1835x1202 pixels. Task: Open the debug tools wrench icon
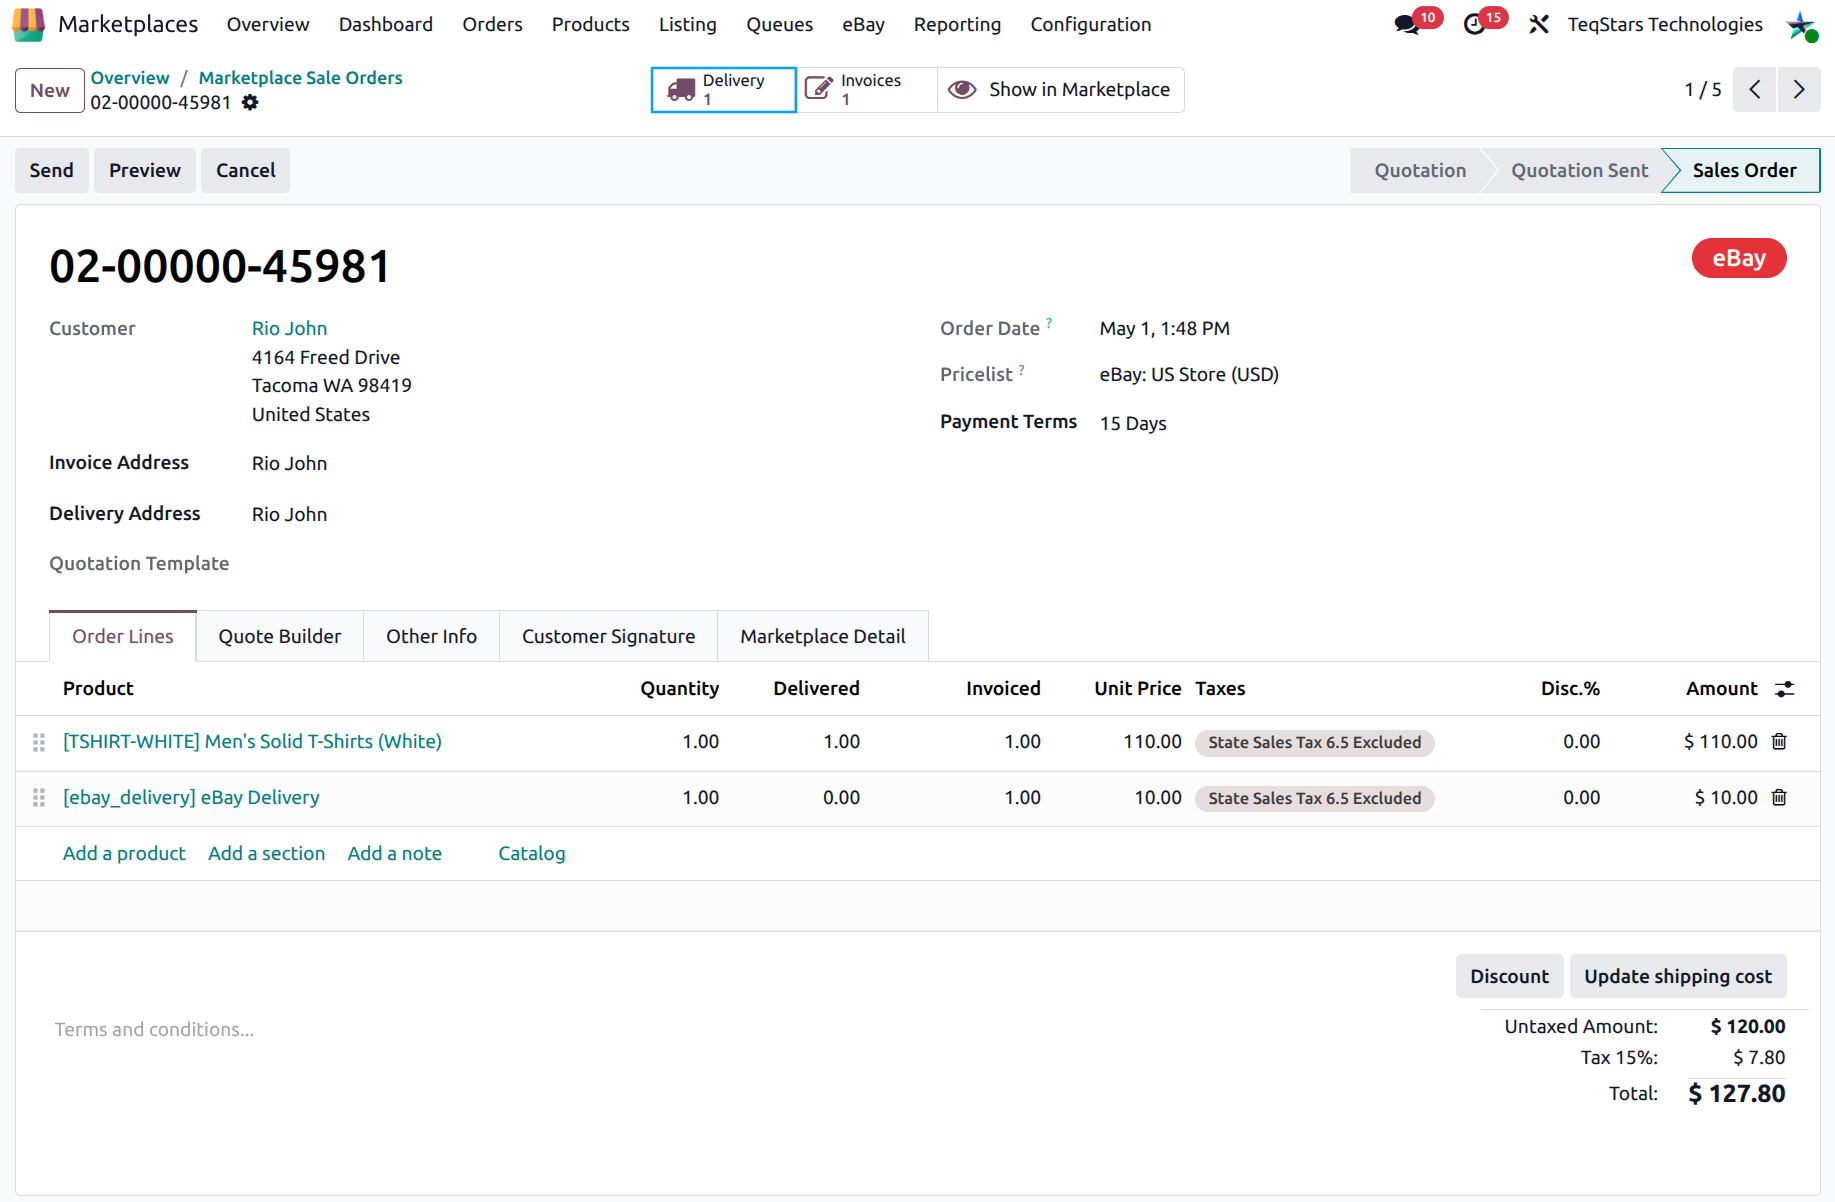click(1539, 25)
